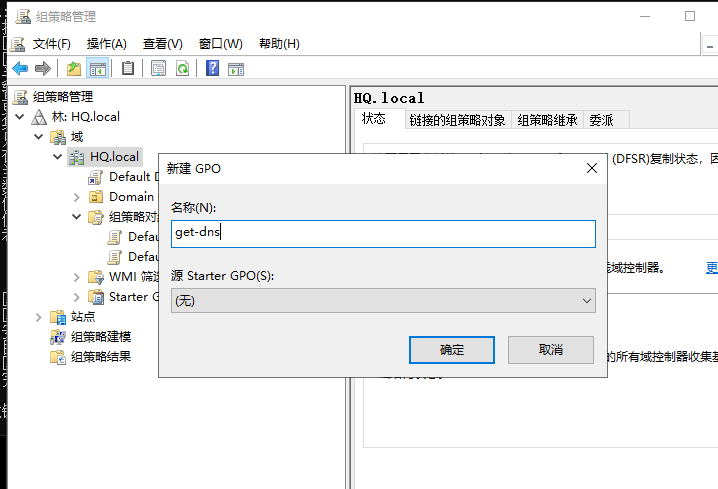Click the Up one level folder icon

(x=74, y=69)
